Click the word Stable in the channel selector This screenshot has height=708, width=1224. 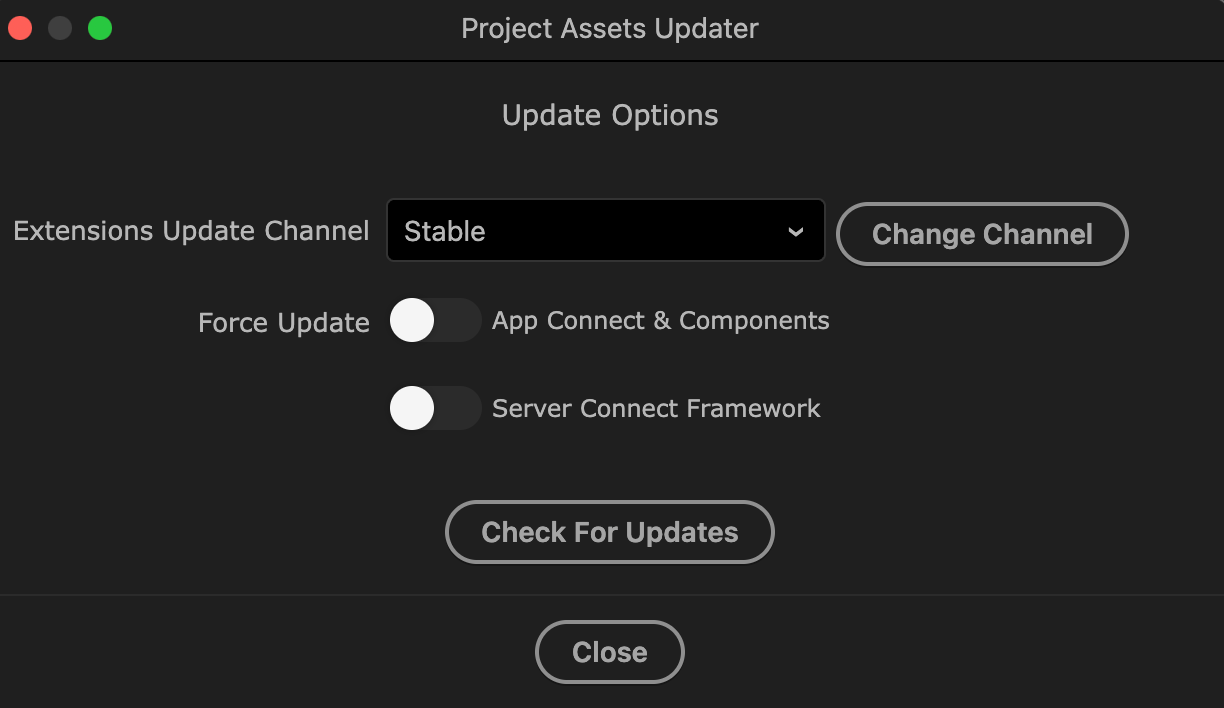tap(445, 231)
